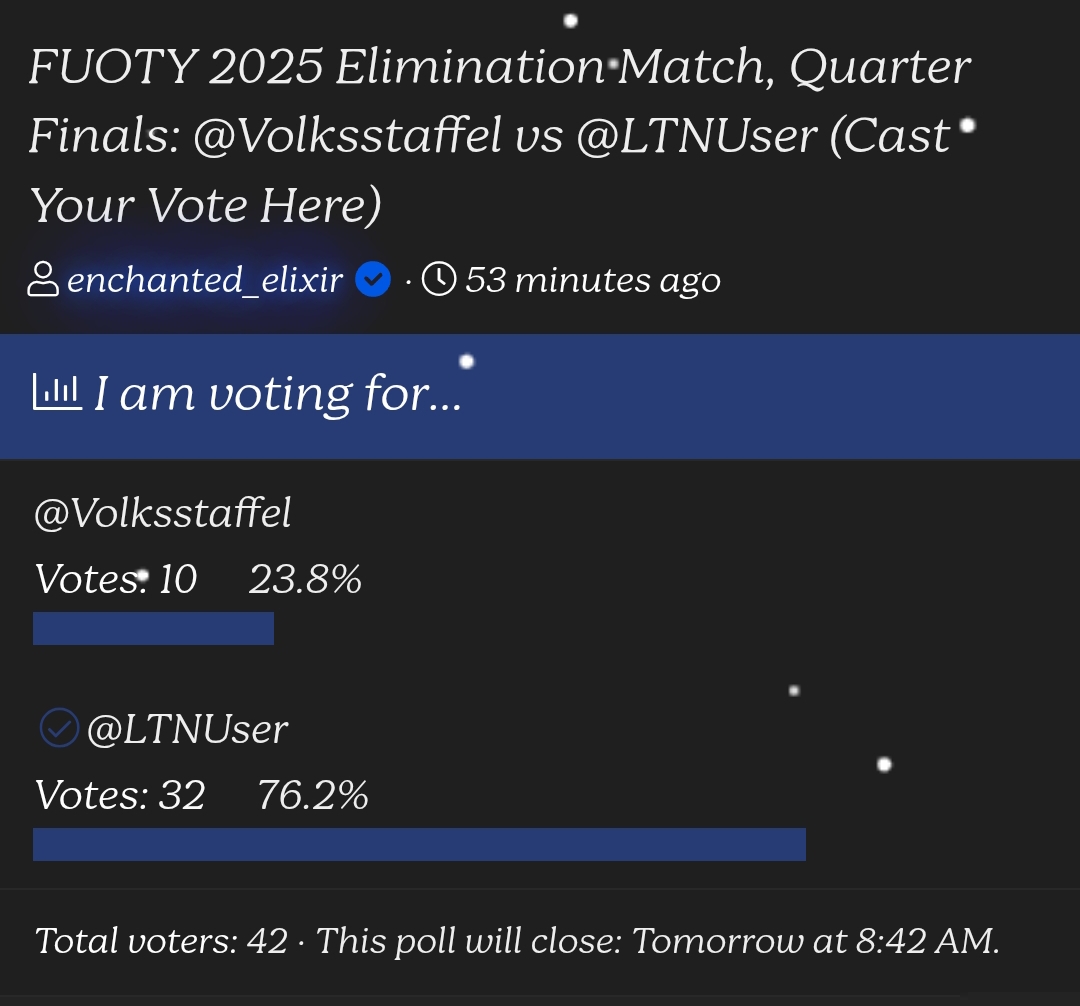
Task: Click the "I am voting for…" poll header
Action: tap(278, 394)
